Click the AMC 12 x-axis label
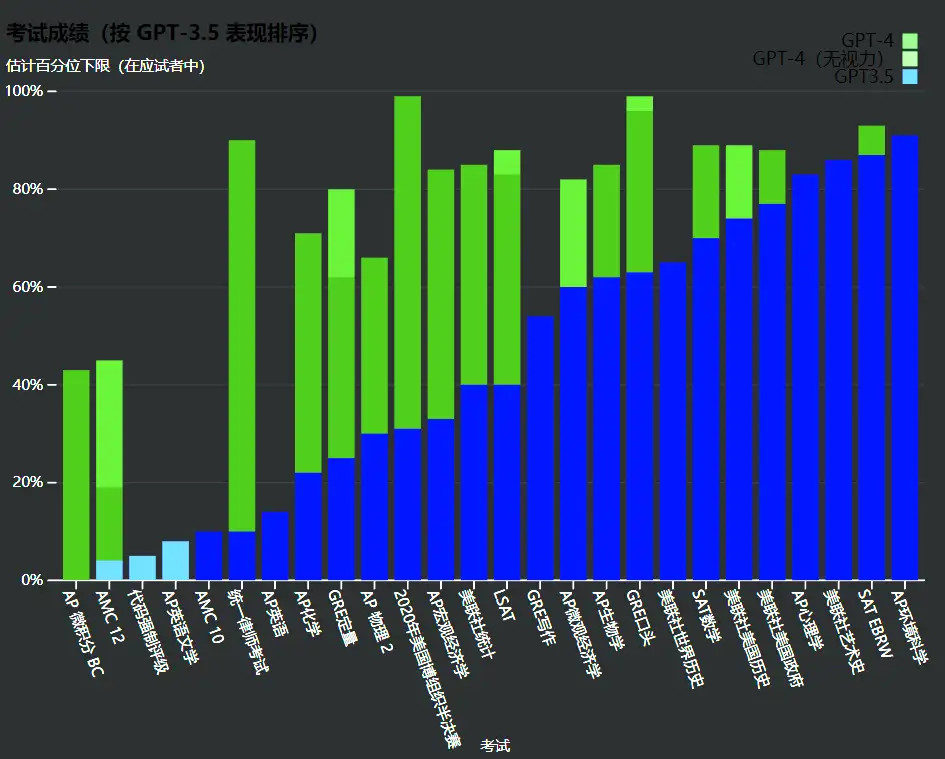The height and width of the screenshot is (759, 945). click(110, 616)
